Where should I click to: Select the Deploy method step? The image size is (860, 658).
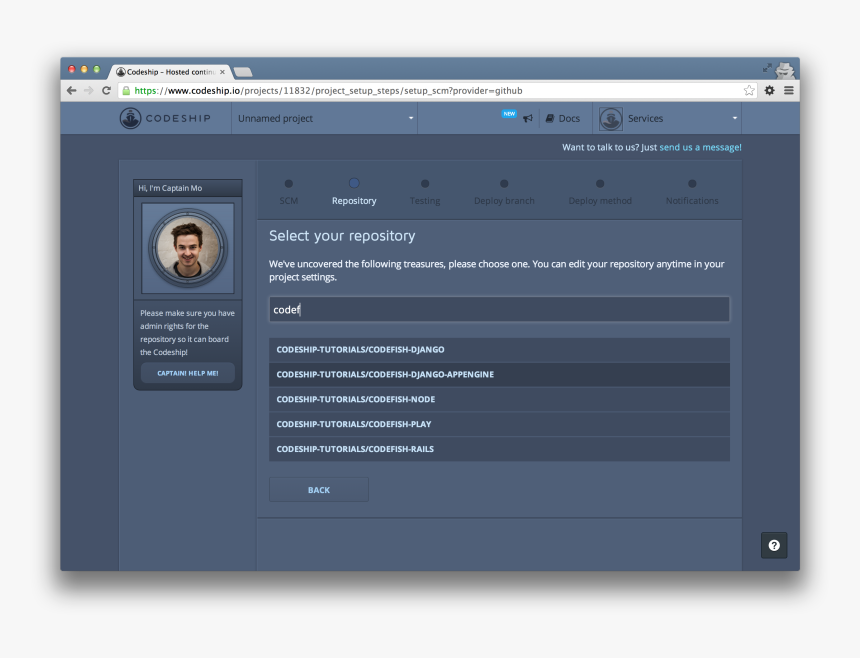pos(600,192)
